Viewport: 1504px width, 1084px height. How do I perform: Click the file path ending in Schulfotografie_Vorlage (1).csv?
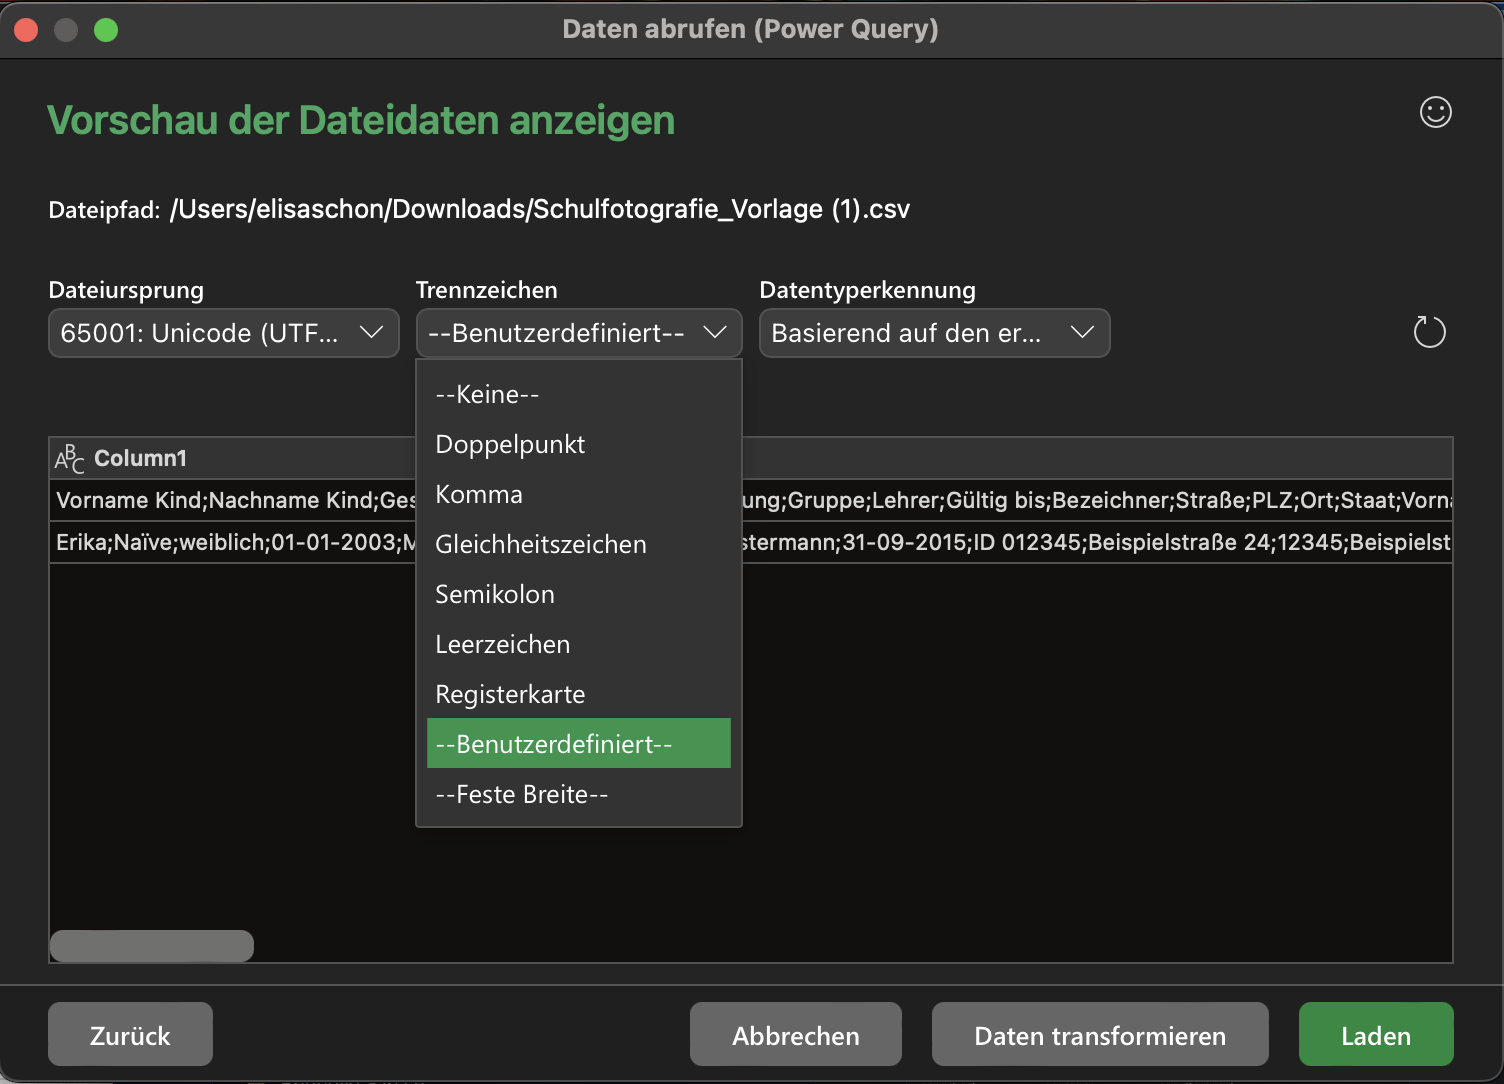(x=540, y=209)
